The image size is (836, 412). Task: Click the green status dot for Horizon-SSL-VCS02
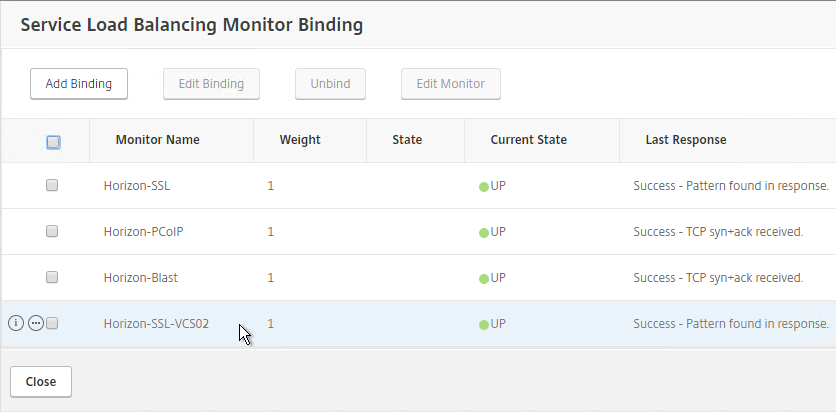[x=484, y=325]
